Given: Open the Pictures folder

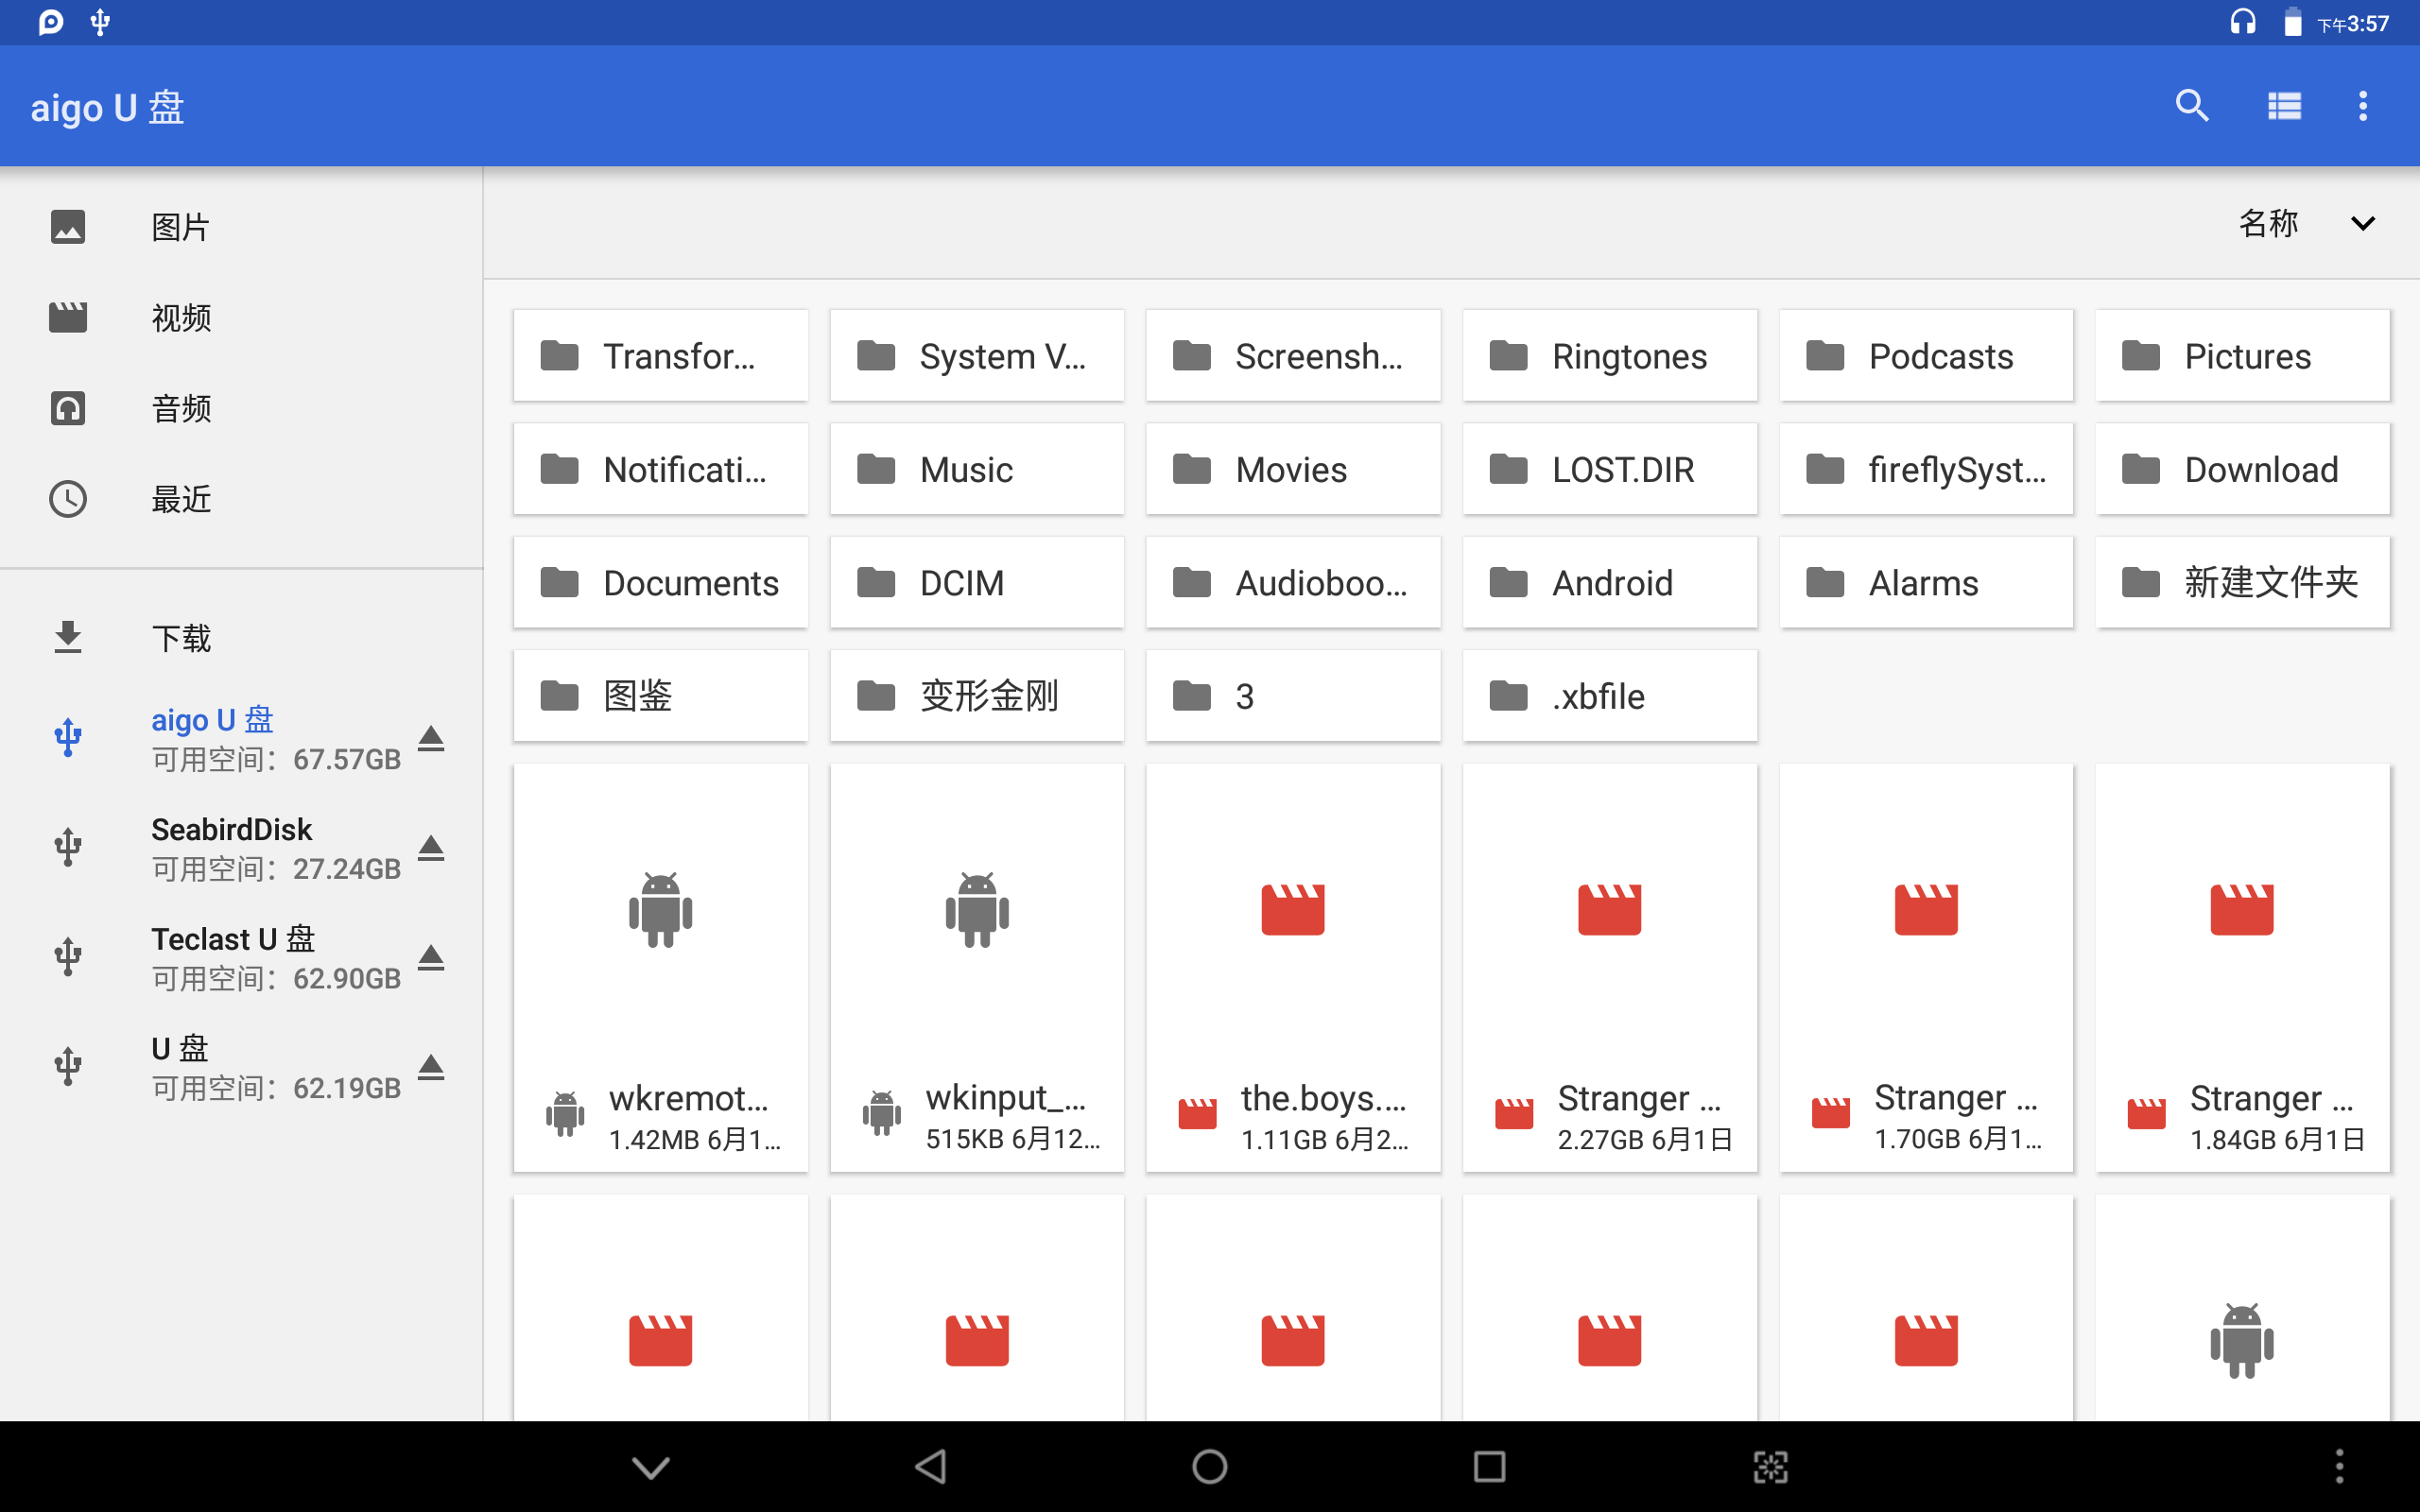Looking at the screenshot, I should [2243, 356].
